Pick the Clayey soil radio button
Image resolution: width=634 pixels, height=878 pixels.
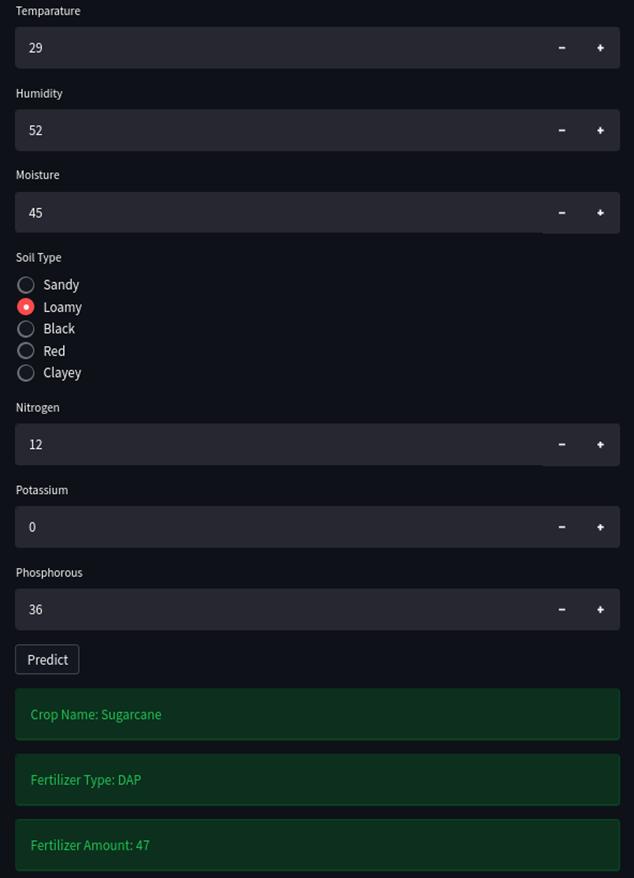(x=26, y=373)
